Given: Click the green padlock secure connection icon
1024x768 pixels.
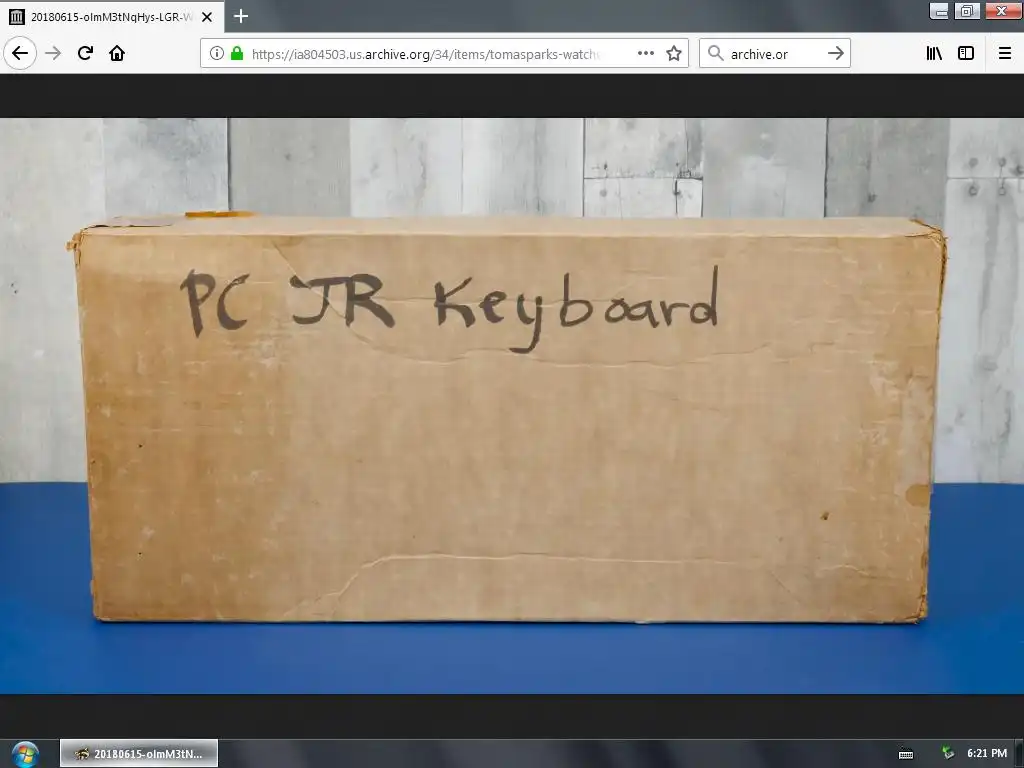Looking at the screenshot, I should (237, 54).
